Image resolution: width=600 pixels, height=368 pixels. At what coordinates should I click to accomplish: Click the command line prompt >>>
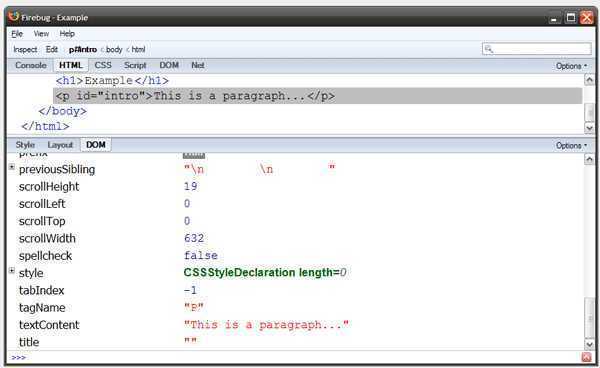pos(18,357)
